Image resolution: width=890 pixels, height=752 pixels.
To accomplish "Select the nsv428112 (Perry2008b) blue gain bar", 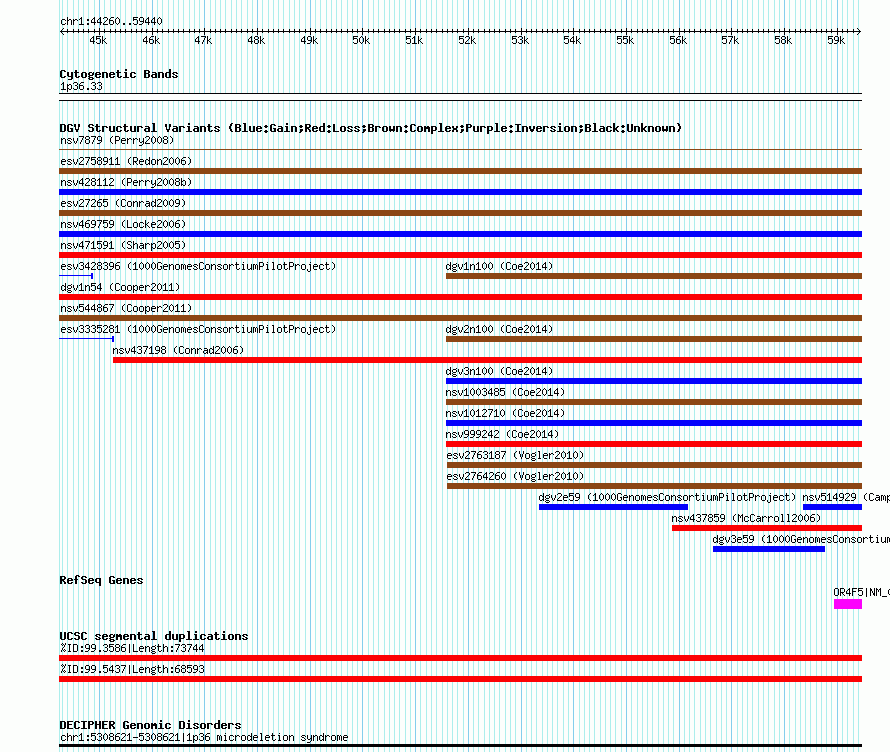I will pos(460,192).
